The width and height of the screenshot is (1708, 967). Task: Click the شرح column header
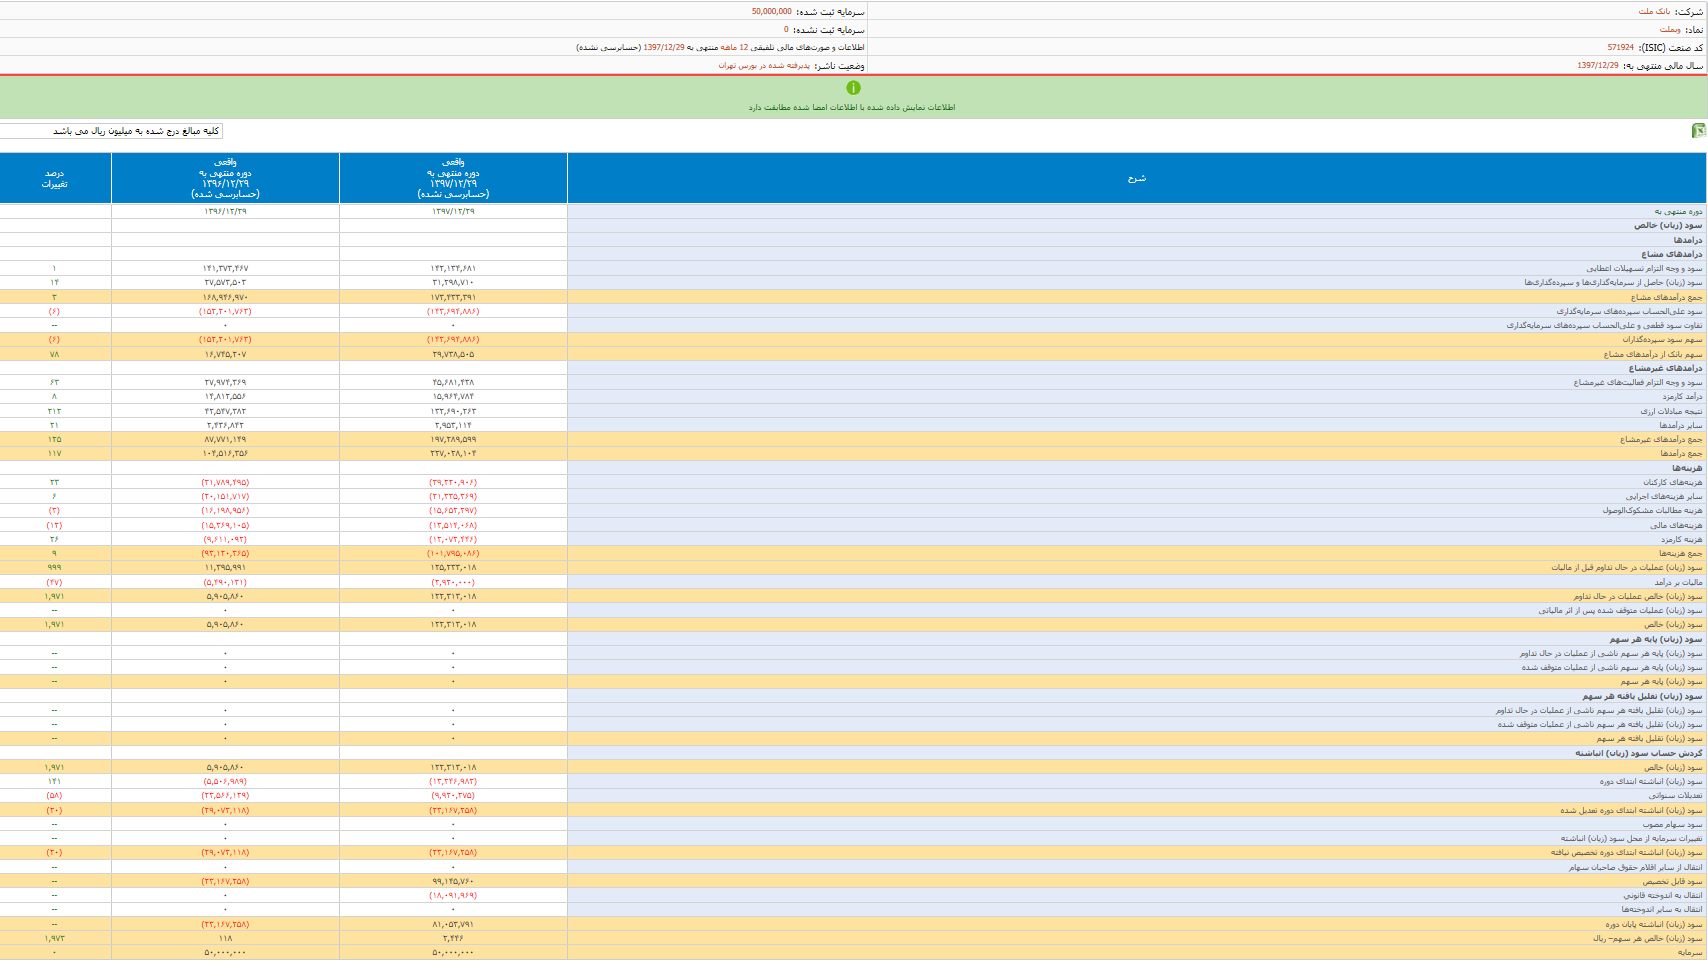click(1136, 178)
